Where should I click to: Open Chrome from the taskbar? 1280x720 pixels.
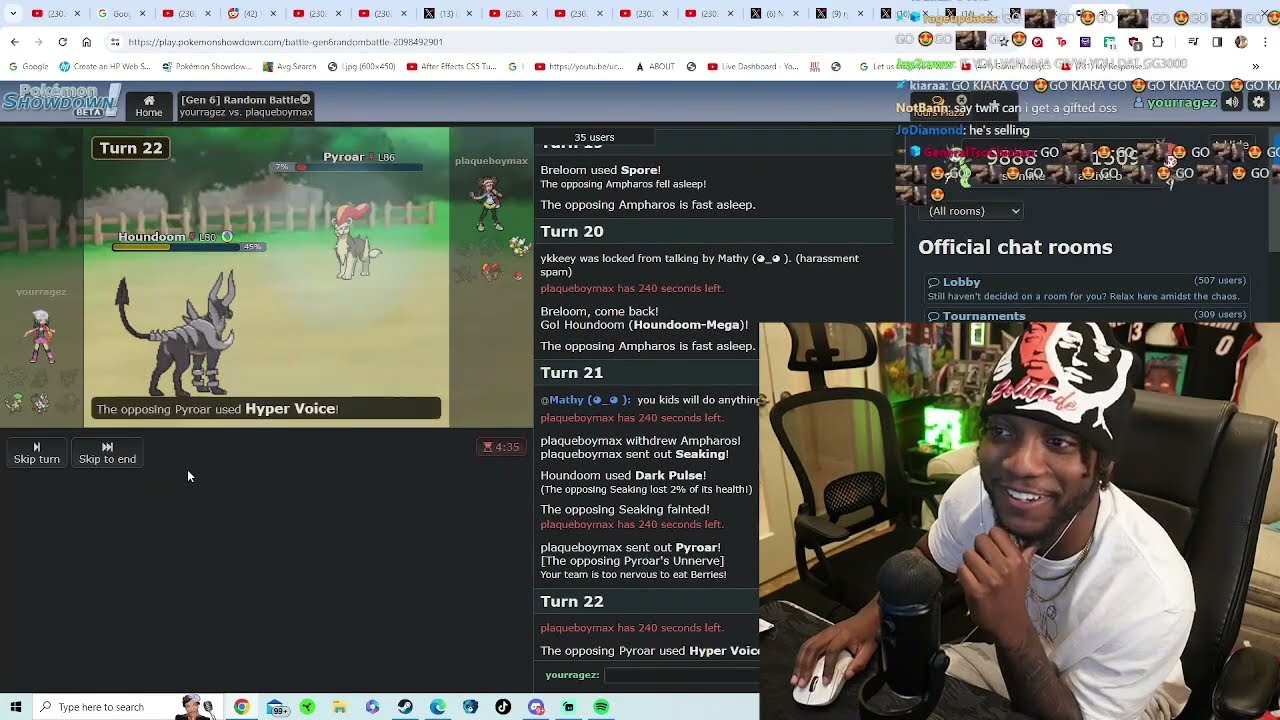(241, 707)
